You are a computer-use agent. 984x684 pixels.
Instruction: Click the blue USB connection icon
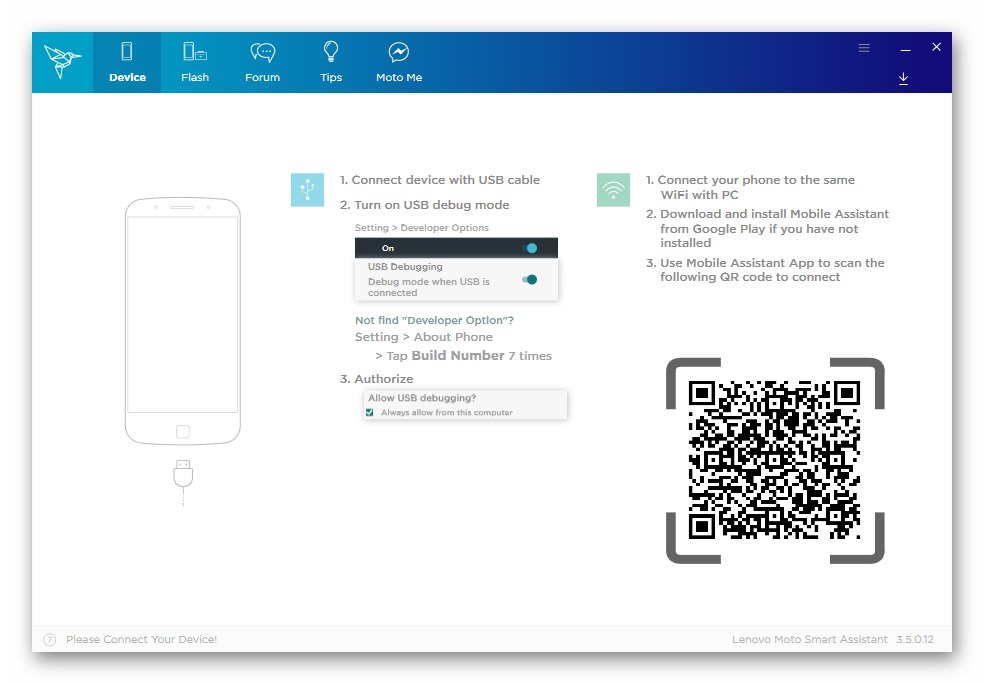[307, 188]
